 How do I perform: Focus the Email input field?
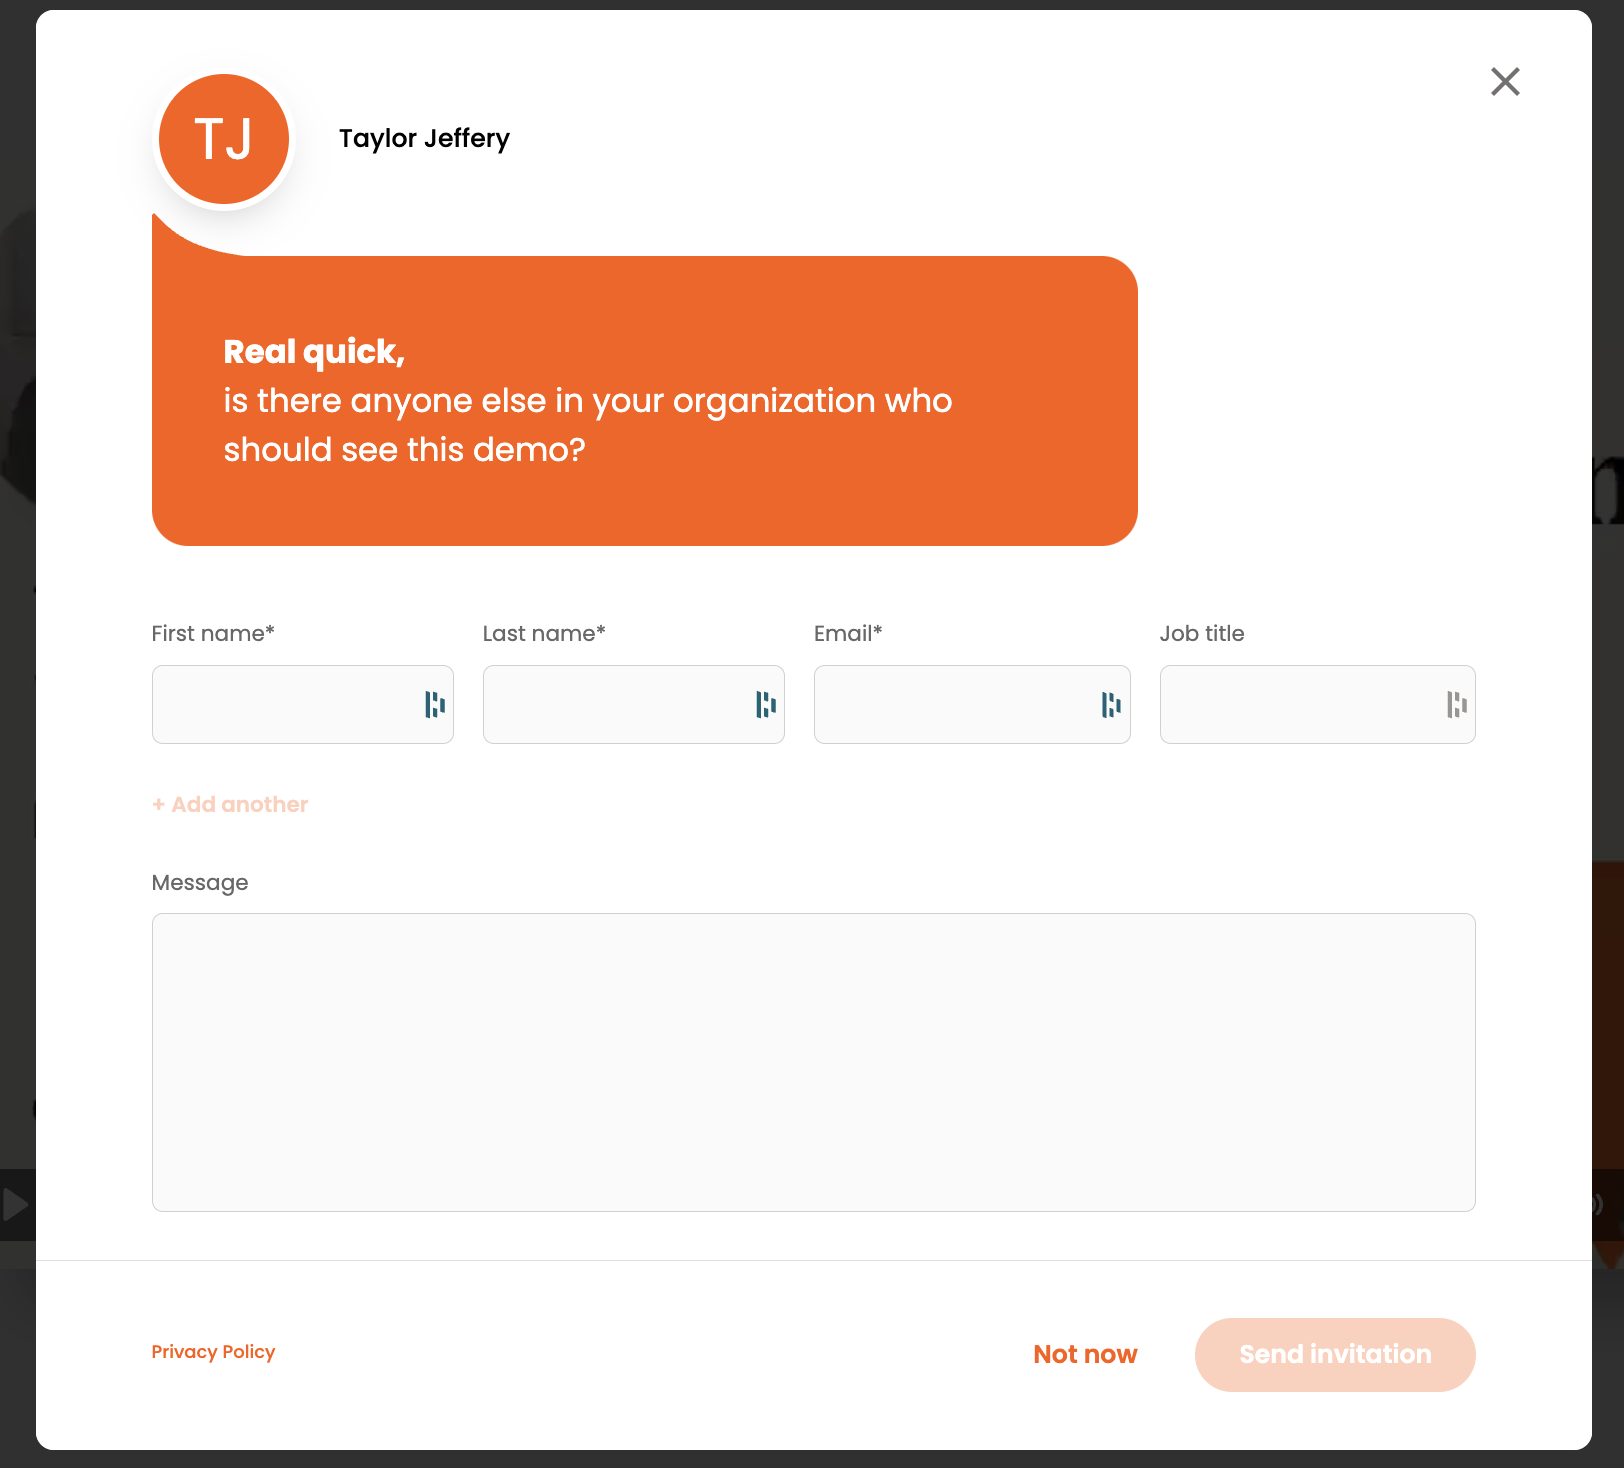pos(972,704)
